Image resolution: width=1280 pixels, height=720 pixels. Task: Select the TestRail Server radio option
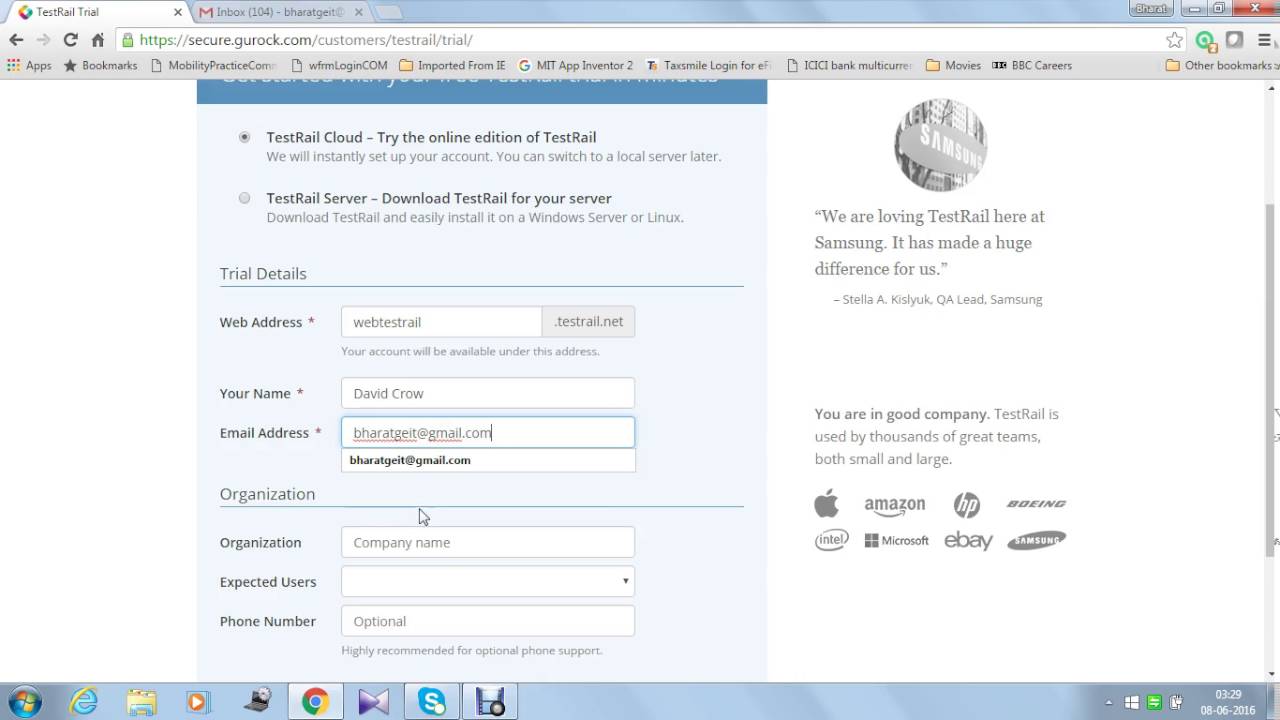244,198
